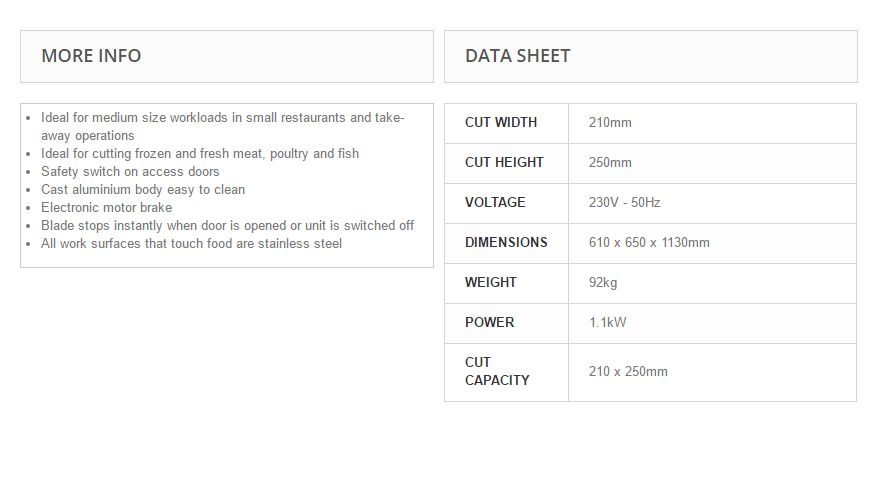Click the CUT WIDTH row label
Viewport: 873px width, 478px height.
501,123
